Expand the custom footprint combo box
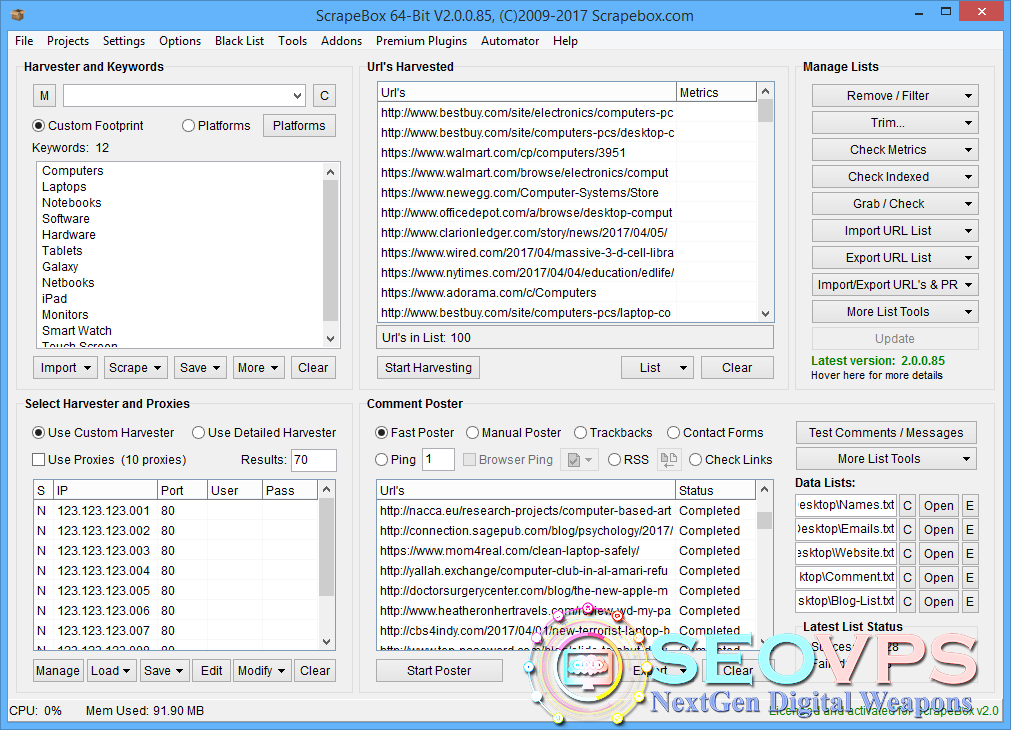The width and height of the screenshot is (1011, 730). pos(297,95)
